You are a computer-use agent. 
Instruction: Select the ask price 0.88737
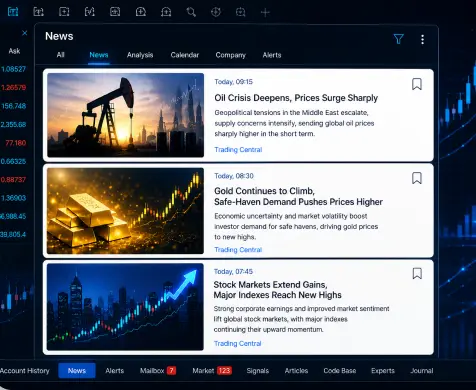click(13, 180)
